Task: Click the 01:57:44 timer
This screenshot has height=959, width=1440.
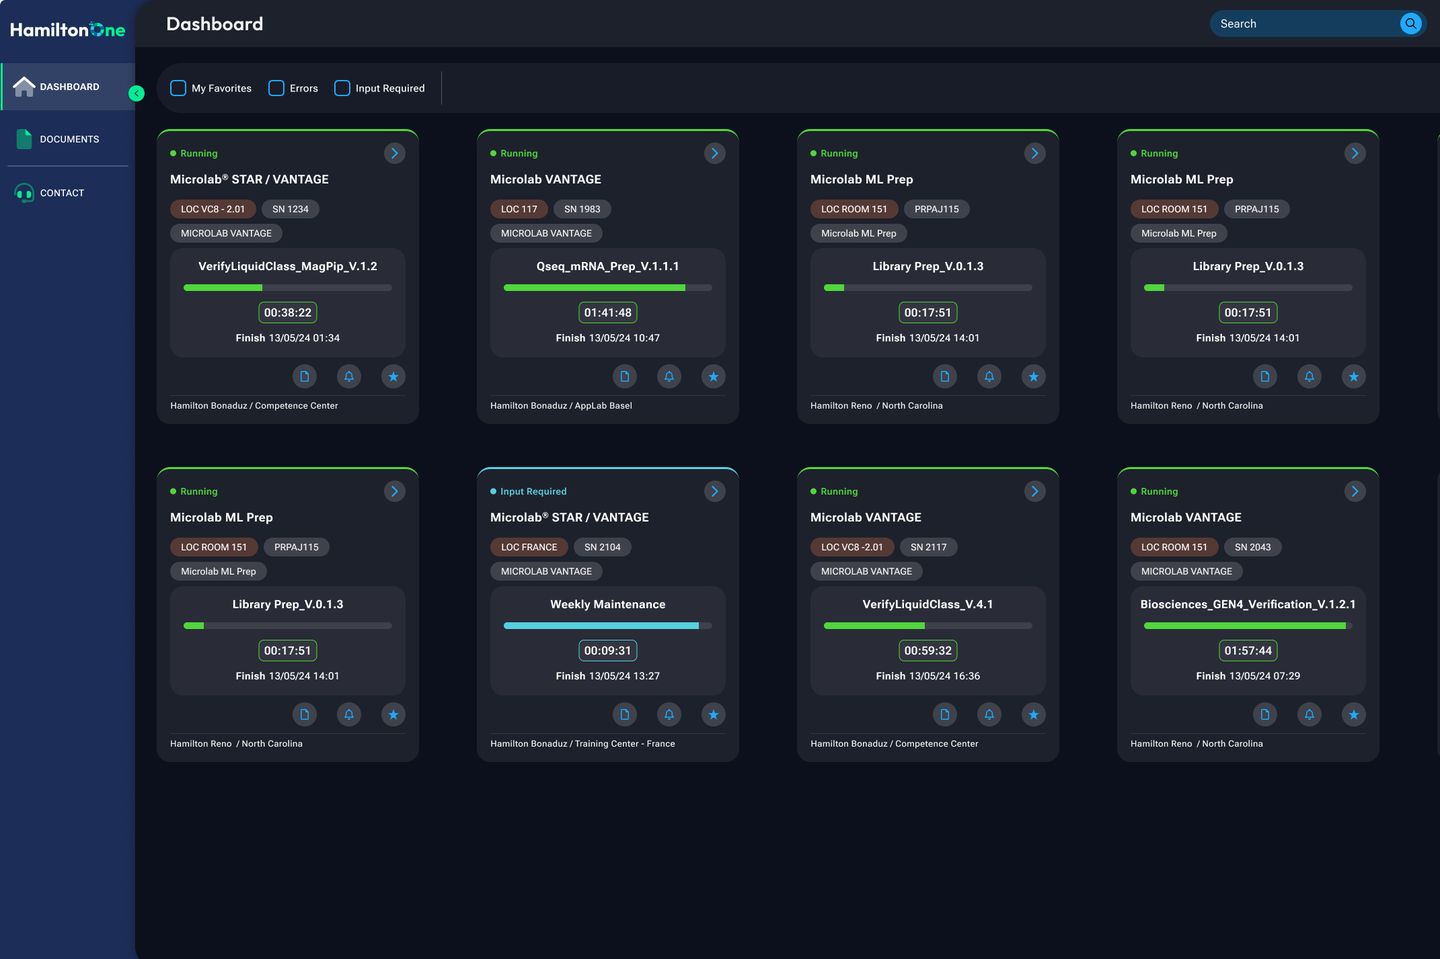Action: 1248,651
